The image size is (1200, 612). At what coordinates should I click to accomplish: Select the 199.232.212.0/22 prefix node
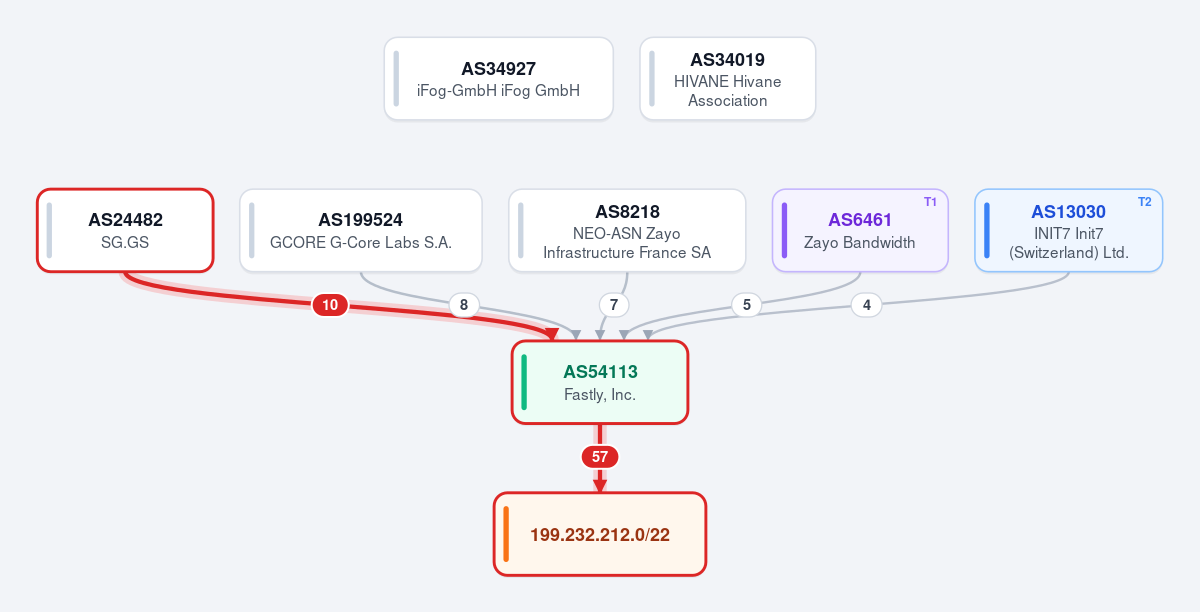(600, 534)
